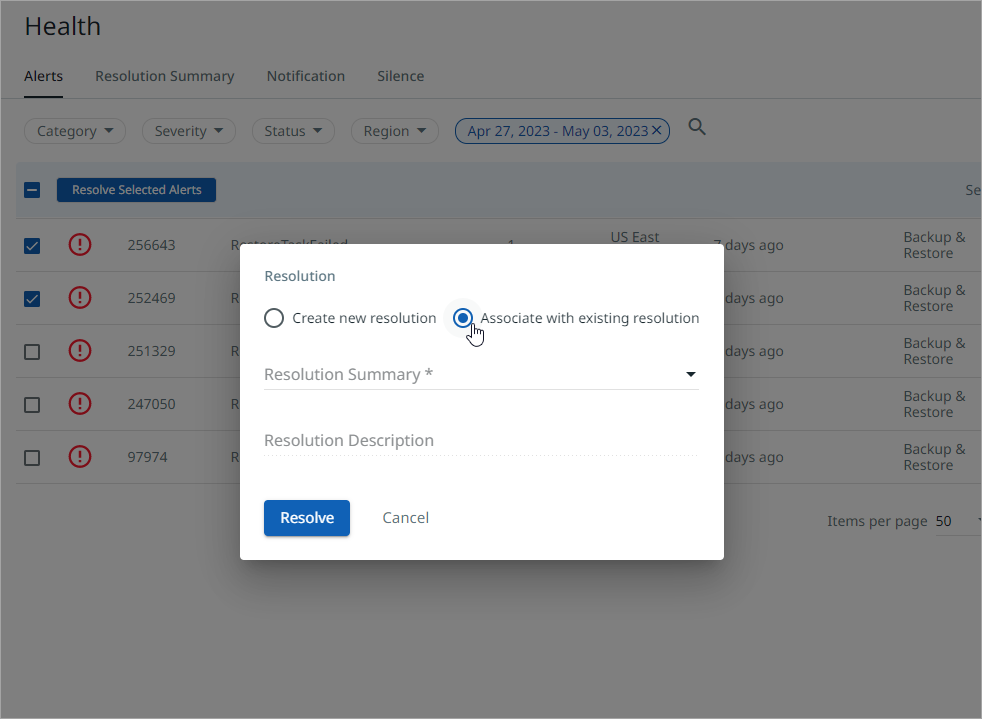The height and width of the screenshot is (719, 982).
Task: Choose Associate with existing resolution
Action: tap(462, 318)
